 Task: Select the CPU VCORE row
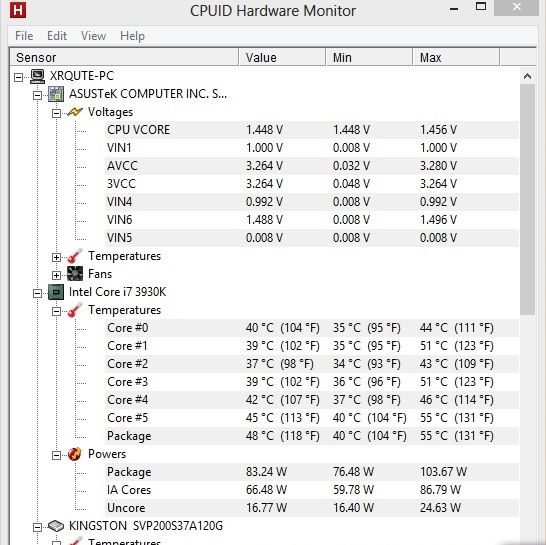click(312, 130)
